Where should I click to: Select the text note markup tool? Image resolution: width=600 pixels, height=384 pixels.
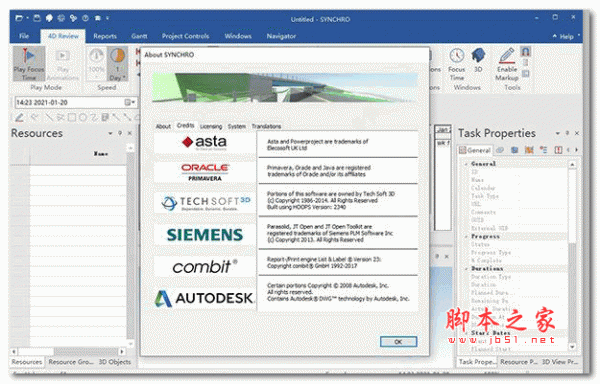click(105, 118)
